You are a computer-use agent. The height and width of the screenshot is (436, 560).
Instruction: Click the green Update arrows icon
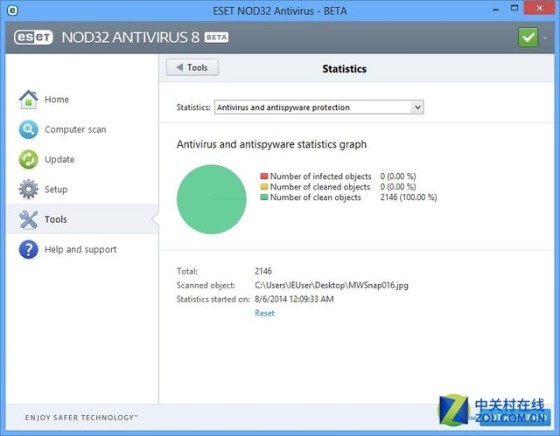click(29, 159)
